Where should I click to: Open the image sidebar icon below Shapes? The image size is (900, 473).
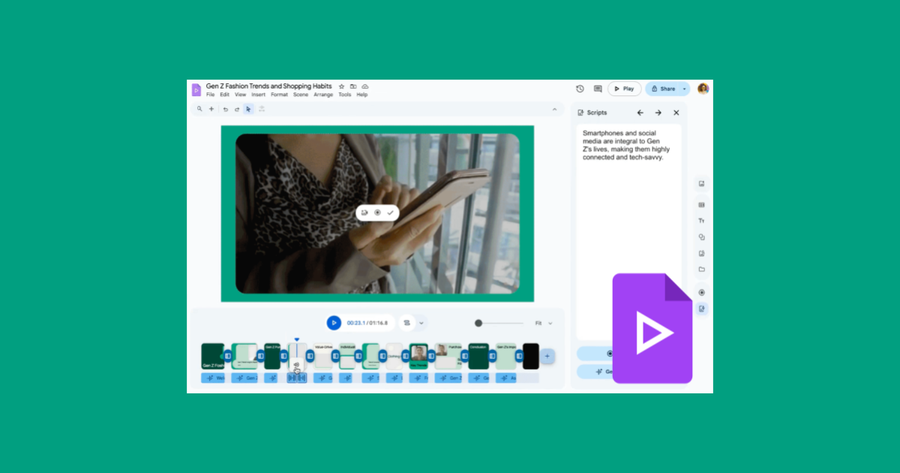point(701,253)
